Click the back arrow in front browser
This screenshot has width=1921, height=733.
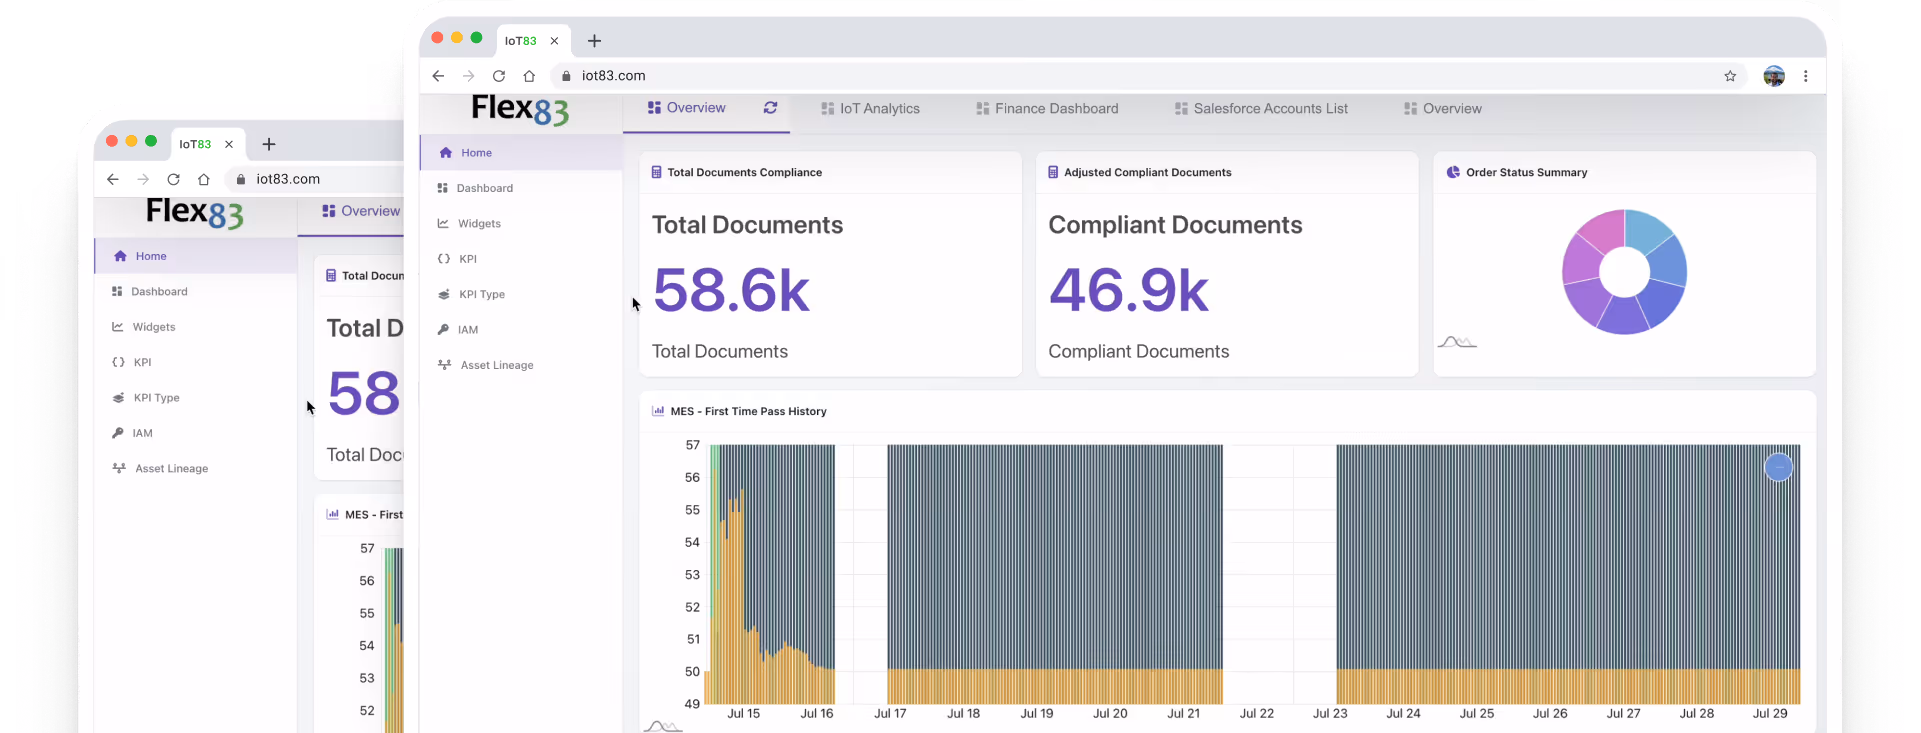(438, 76)
